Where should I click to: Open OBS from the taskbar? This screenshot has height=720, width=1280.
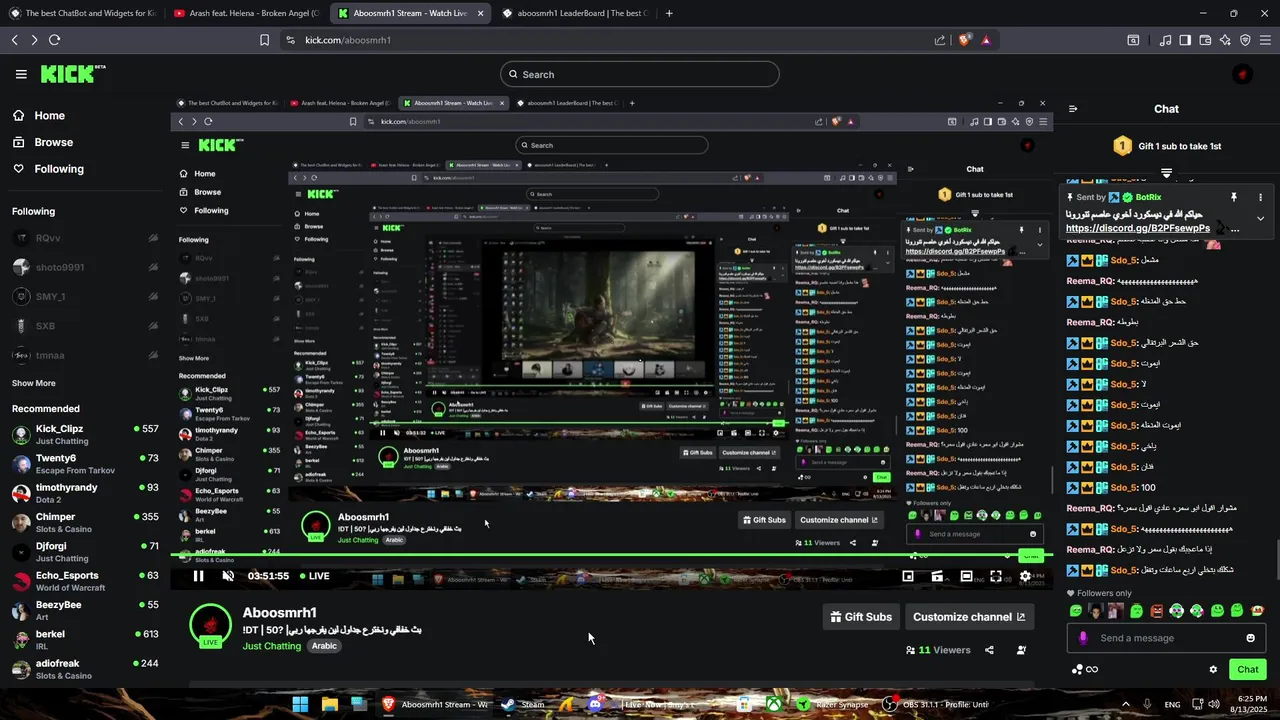pos(938,704)
